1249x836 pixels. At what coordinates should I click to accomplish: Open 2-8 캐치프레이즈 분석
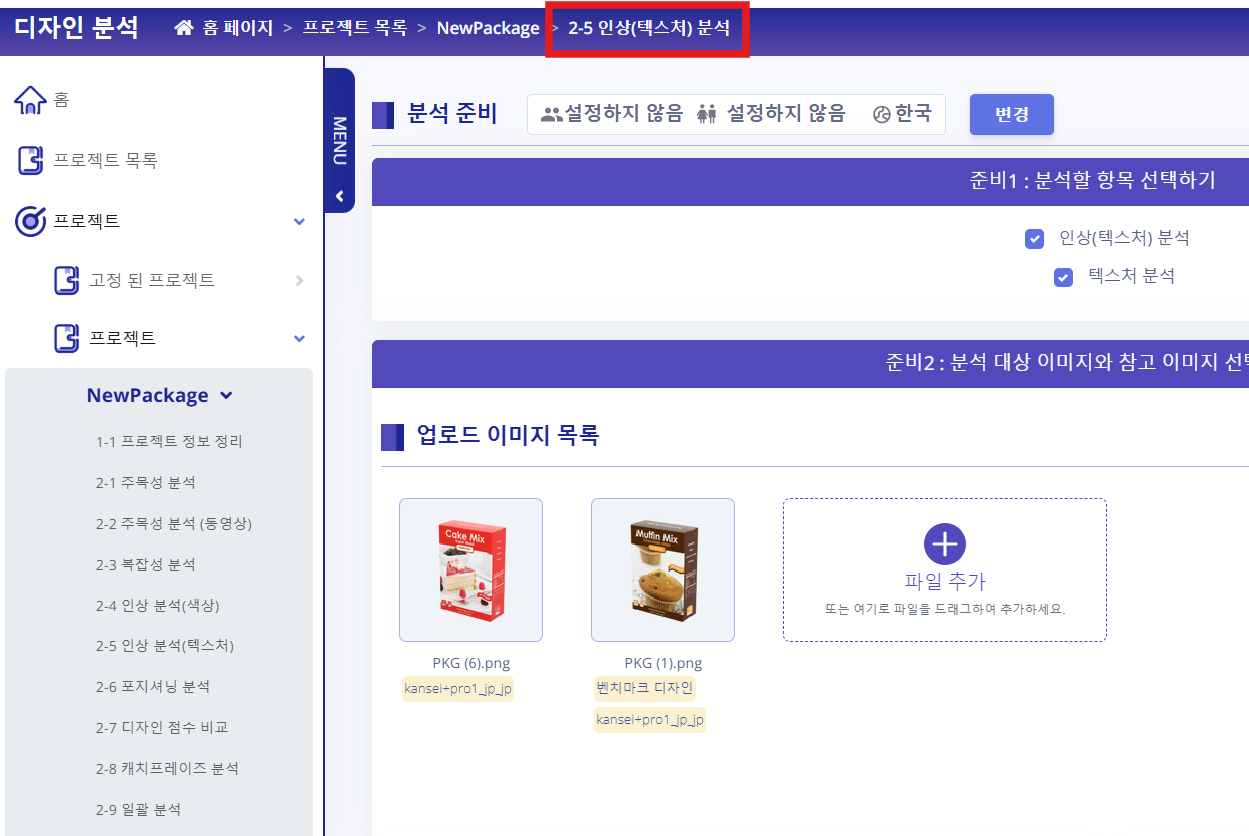[168, 768]
